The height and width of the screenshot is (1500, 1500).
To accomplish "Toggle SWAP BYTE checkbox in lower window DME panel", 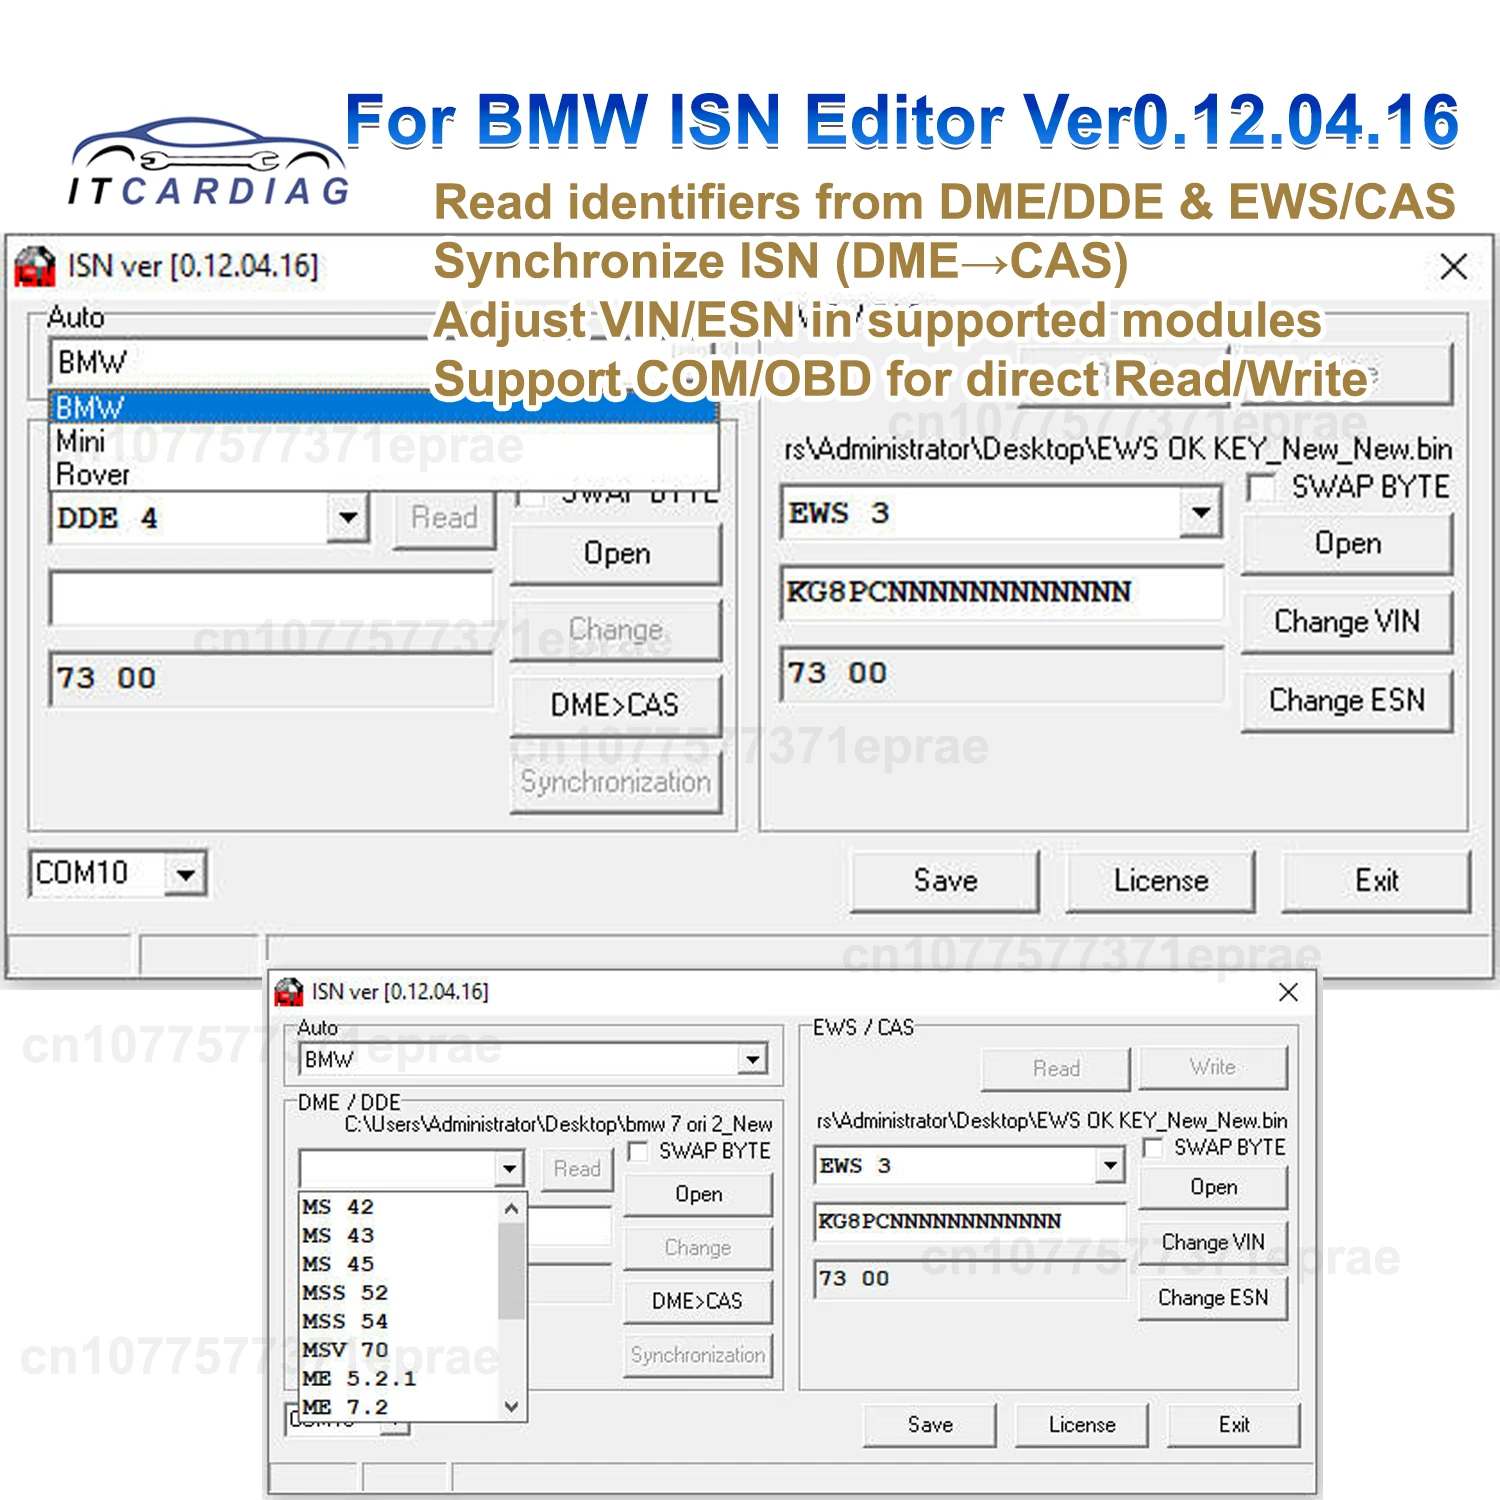I will [638, 1151].
